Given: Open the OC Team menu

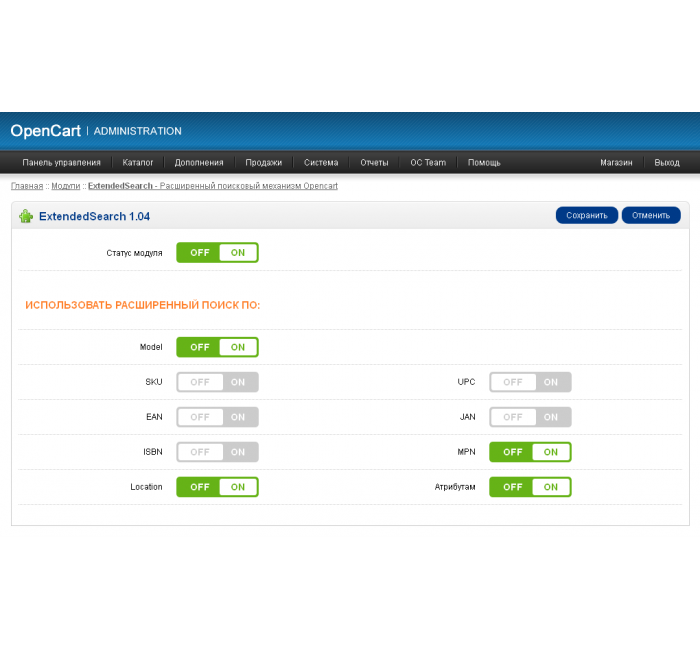Looking at the screenshot, I should click(x=428, y=162).
